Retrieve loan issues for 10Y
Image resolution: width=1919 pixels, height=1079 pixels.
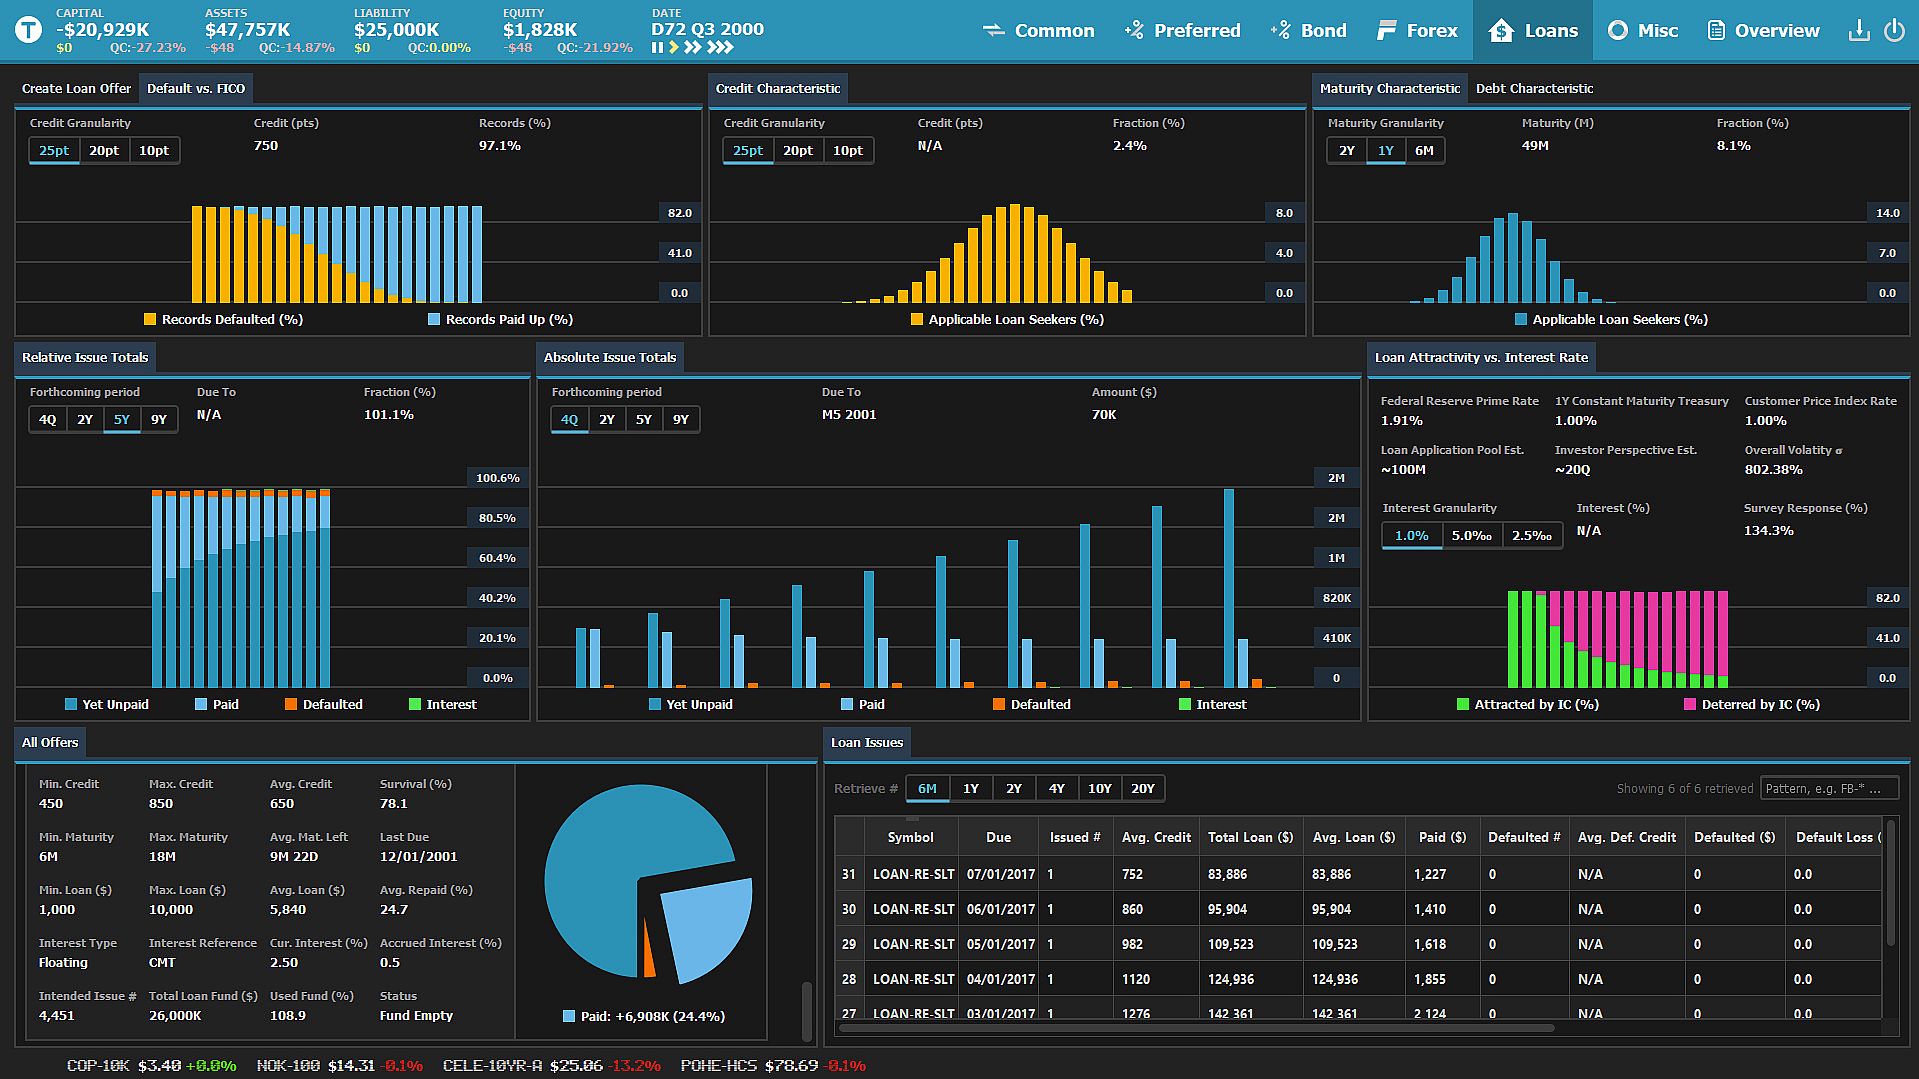coord(1099,789)
